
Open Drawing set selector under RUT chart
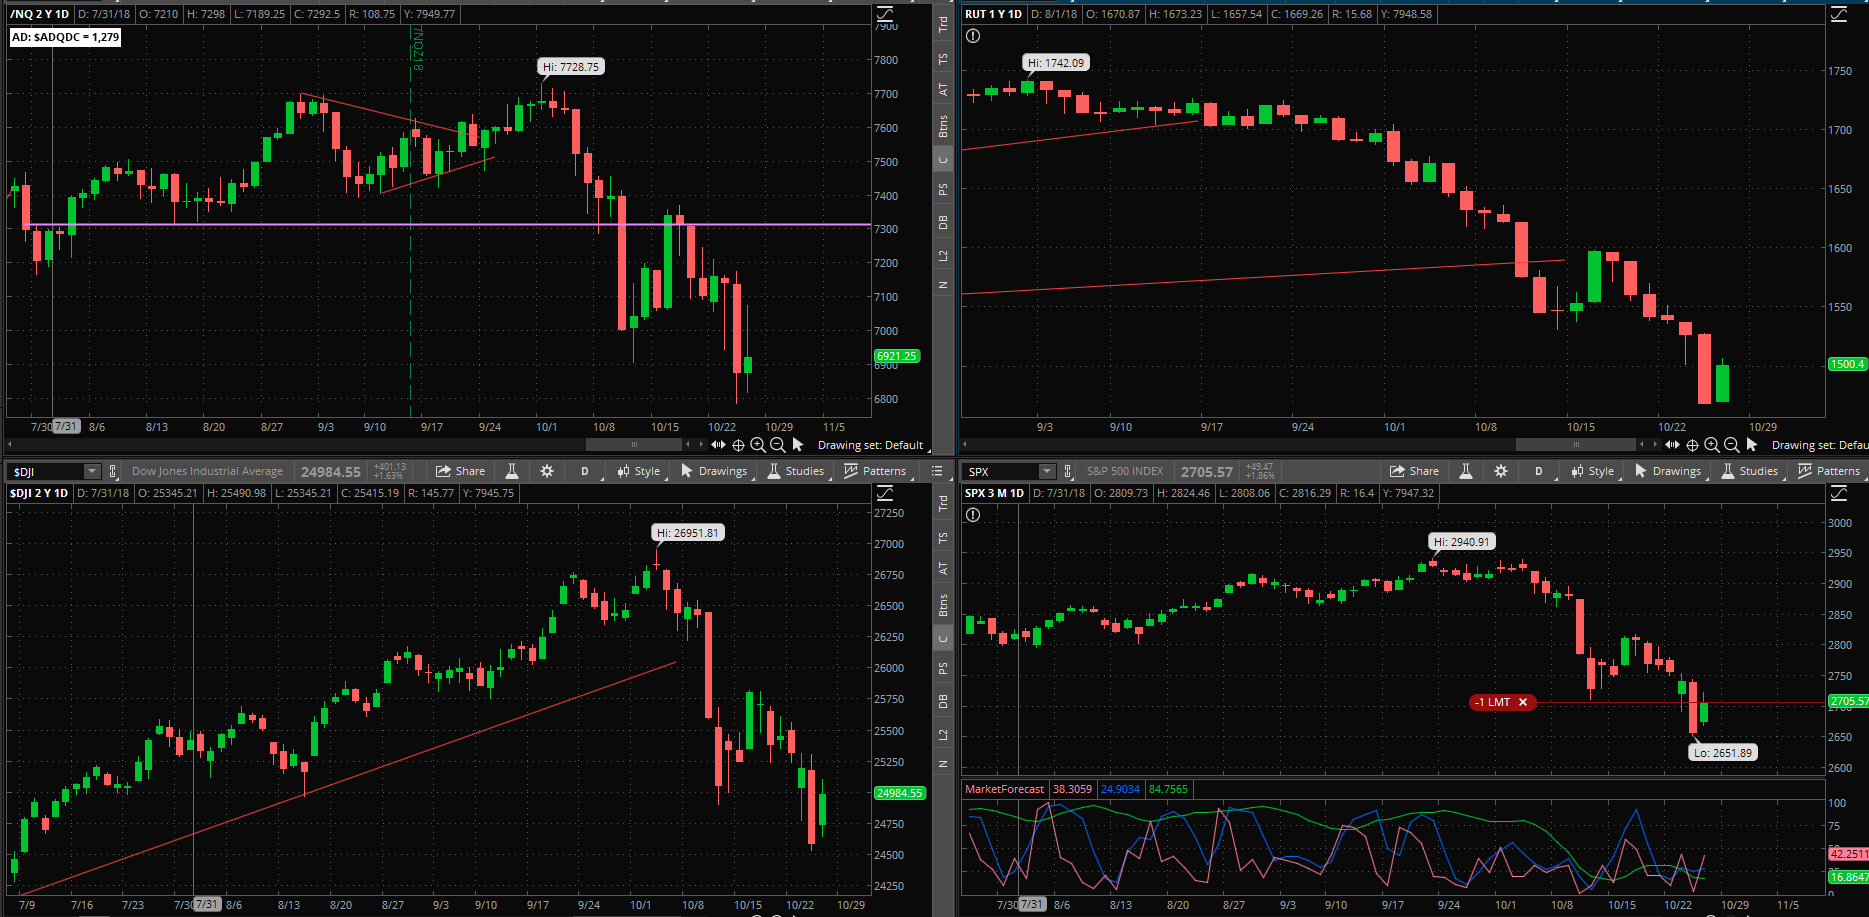pyautogui.click(x=1818, y=445)
